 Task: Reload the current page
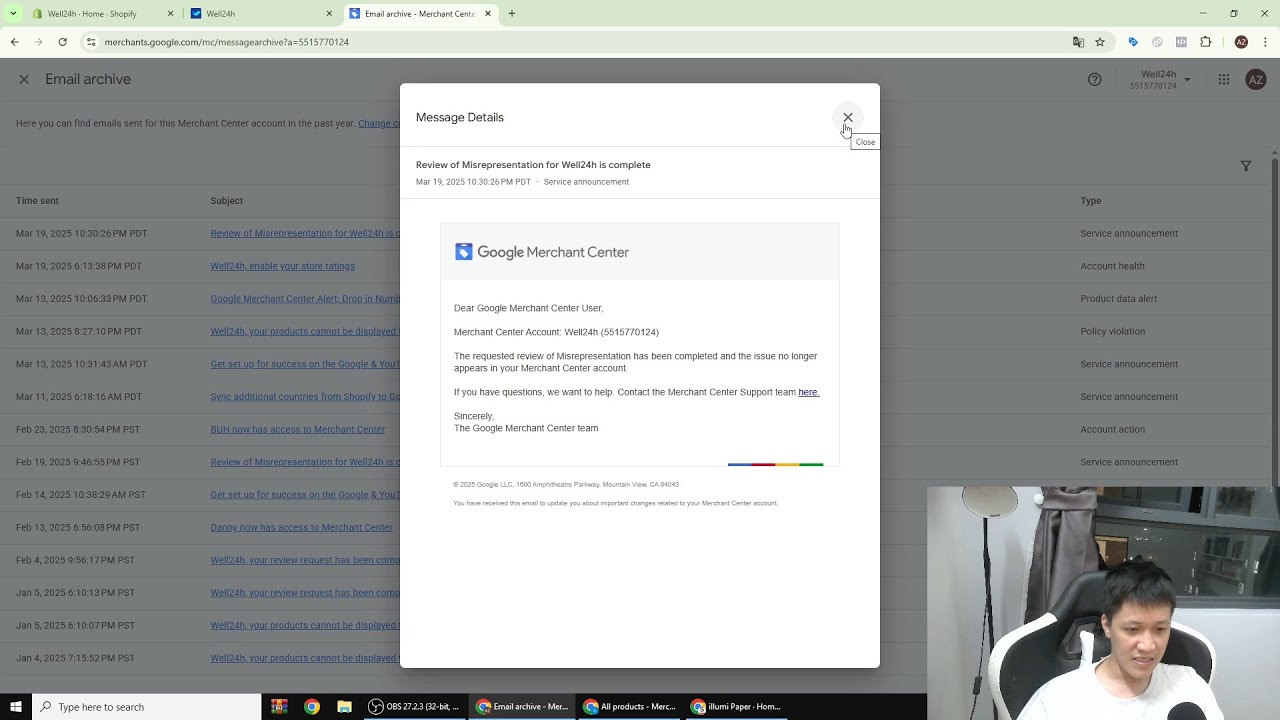pos(62,42)
